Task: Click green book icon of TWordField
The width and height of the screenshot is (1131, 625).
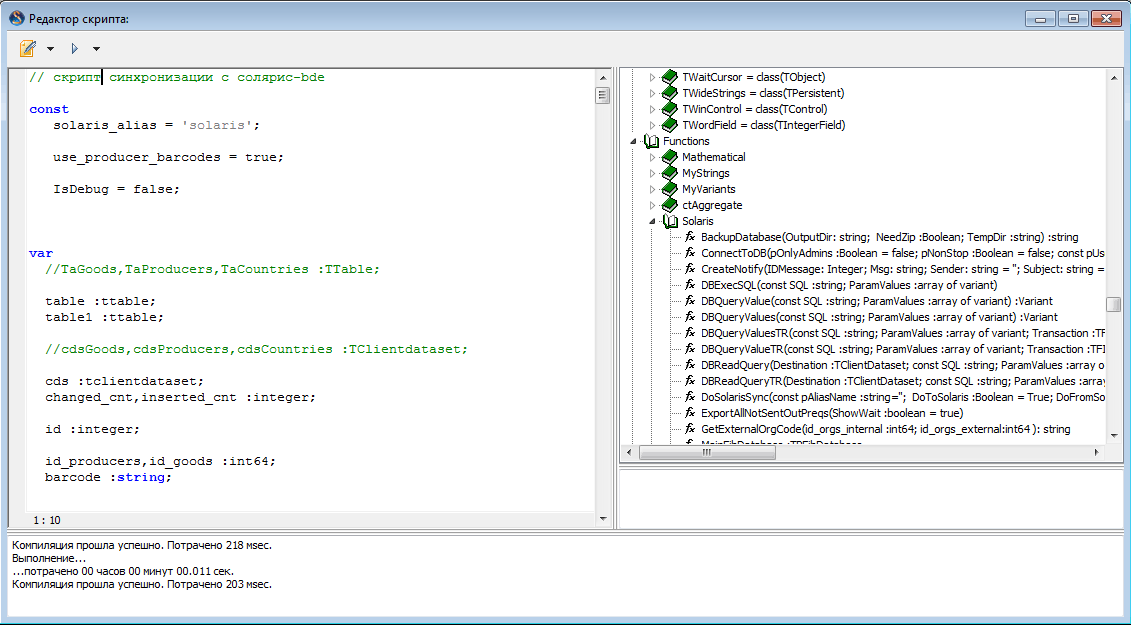Action: point(669,125)
